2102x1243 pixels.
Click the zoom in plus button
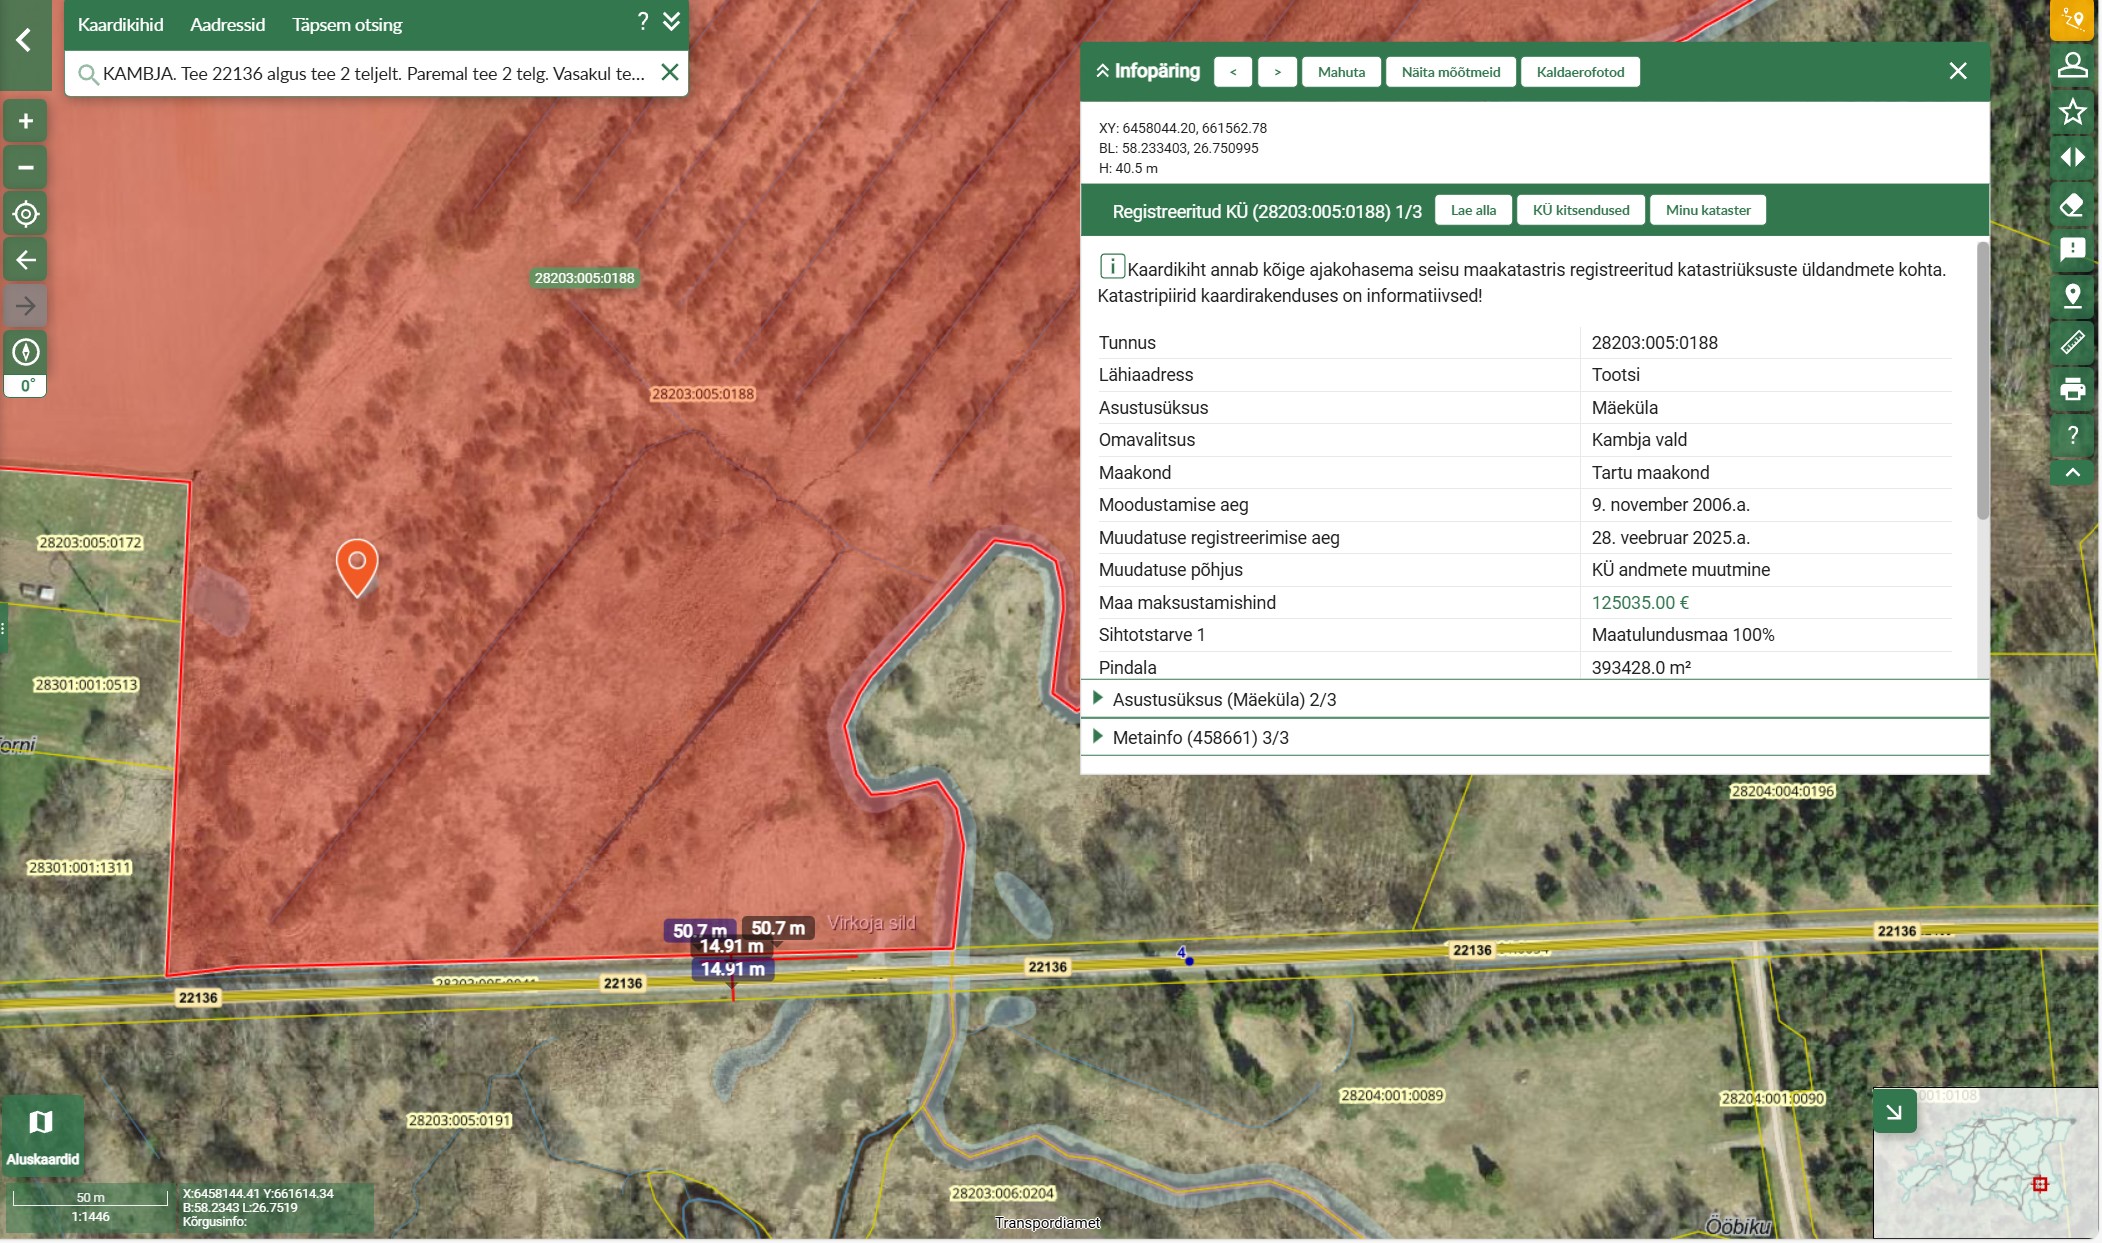(26, 121)
